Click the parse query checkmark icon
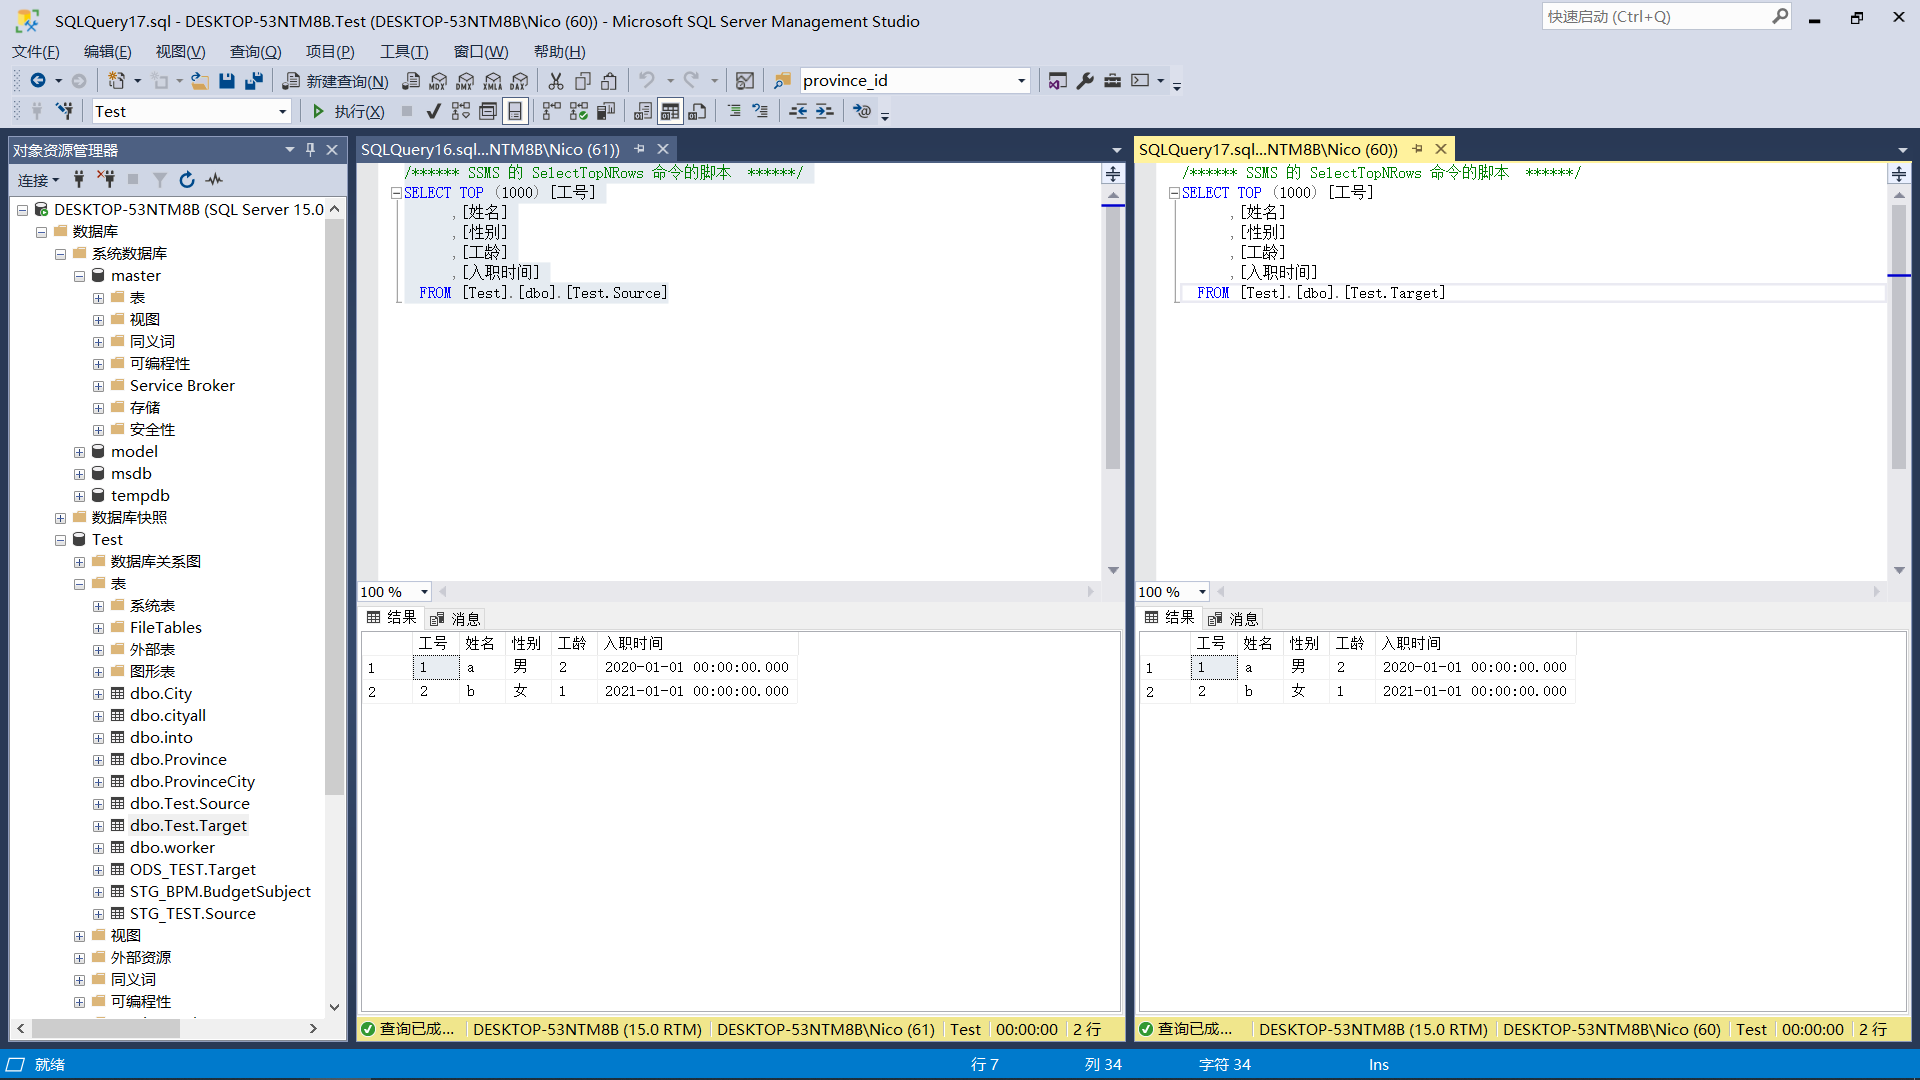Screen dimensions: 1920x1080 tap(434, 111)
